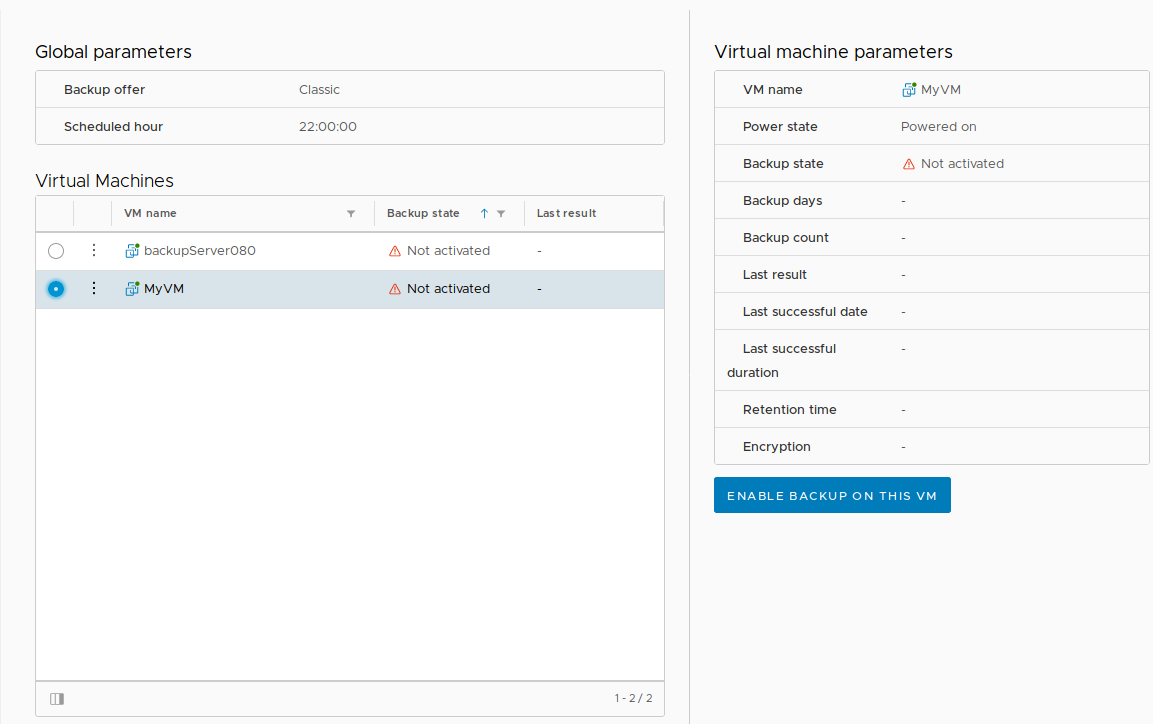Open the column visibility picker in the grid footer
Image resolution: width=1153 pixels, height=724 pixels.
57,698
